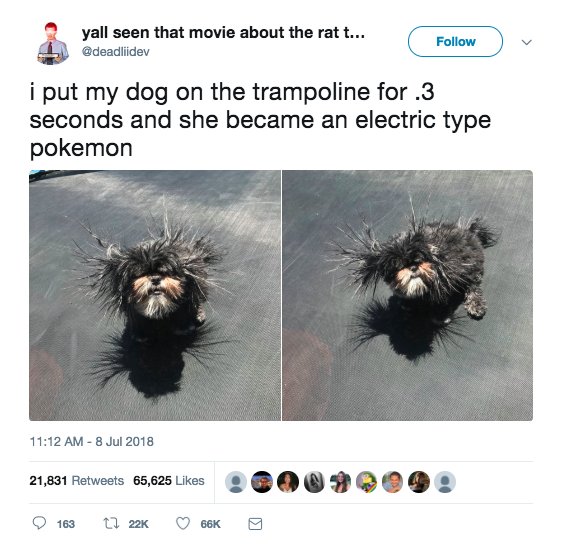View the list of 21,831 Retweets
The image size is (562, 555).
point(76,480)
